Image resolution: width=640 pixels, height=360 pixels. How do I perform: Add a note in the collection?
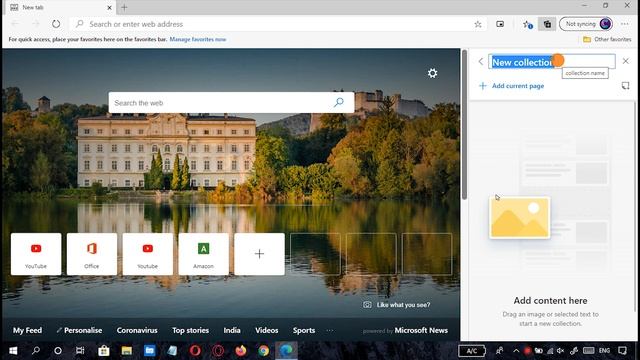(625, 86)
